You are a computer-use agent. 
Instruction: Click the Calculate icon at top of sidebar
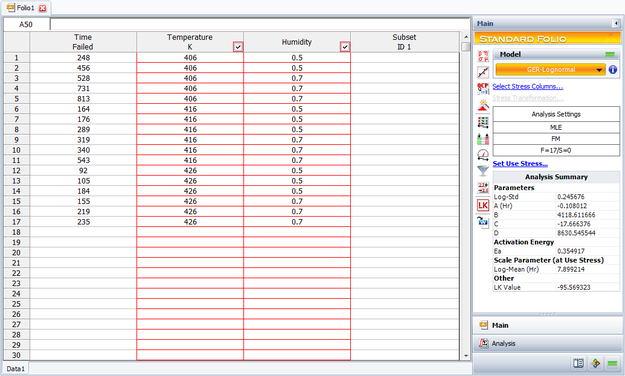click(483, 56)
